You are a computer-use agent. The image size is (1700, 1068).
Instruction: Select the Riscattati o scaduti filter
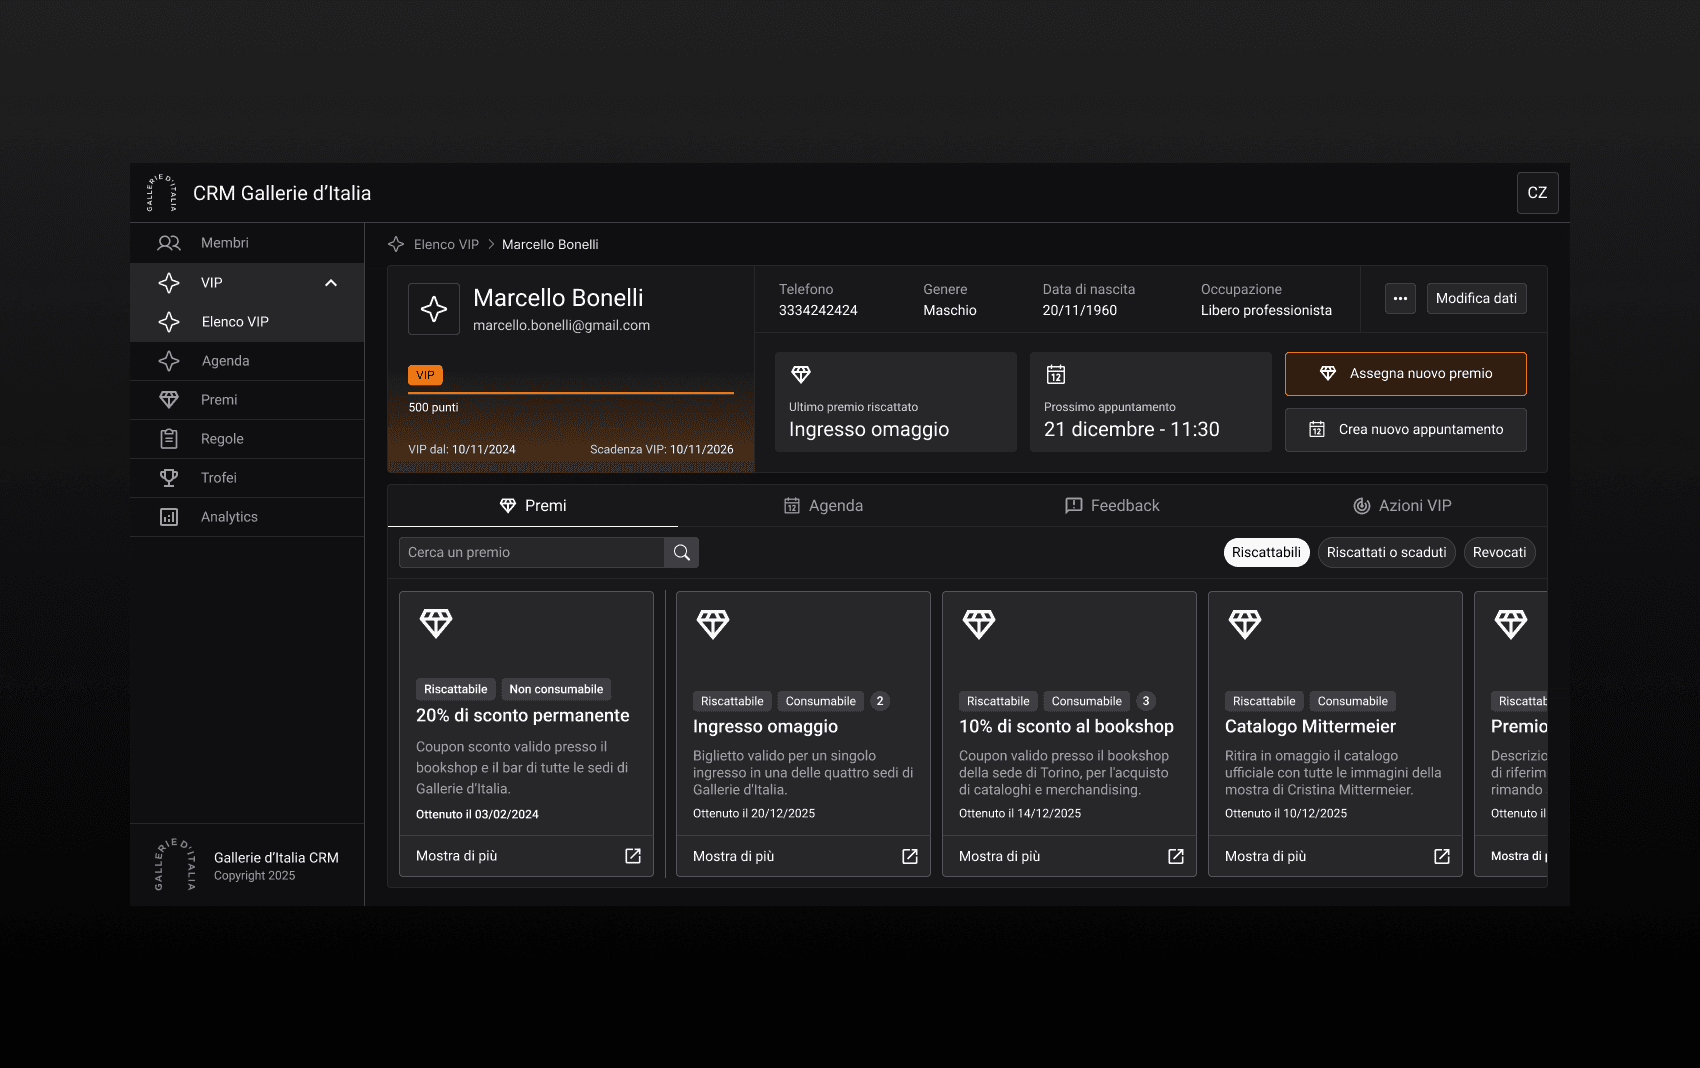pyautogui.click(x=1386, y=553)
